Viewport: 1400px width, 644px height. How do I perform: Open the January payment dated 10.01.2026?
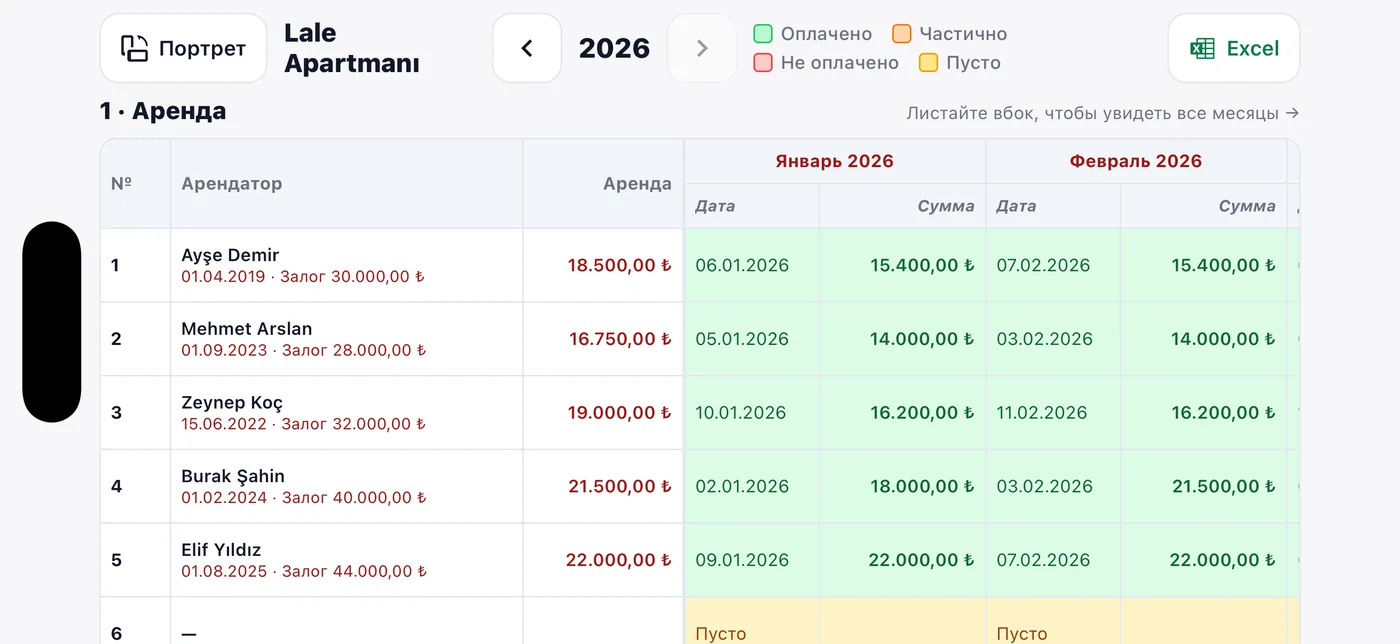(x=741, y=413)
